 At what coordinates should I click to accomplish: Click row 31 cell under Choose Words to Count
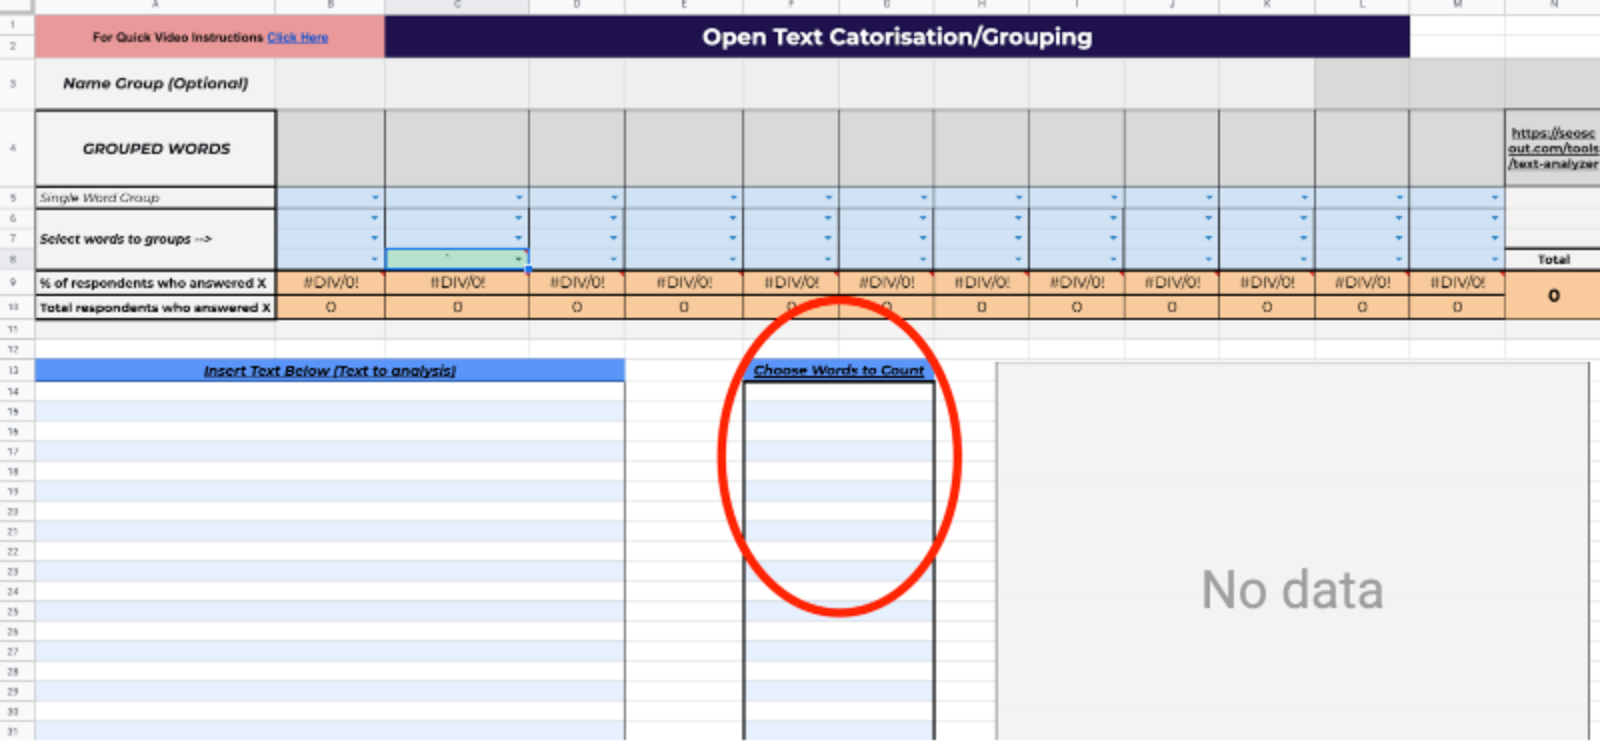point(839,731)
